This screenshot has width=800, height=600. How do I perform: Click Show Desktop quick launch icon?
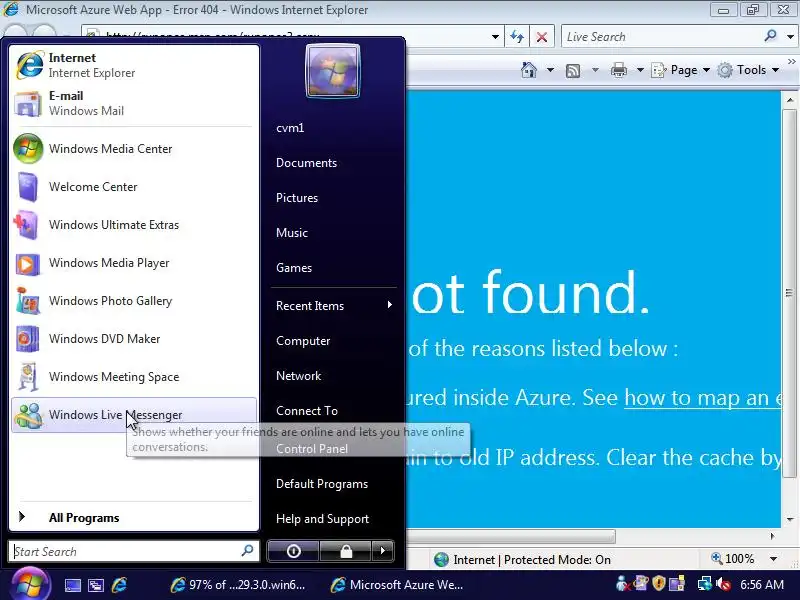click(72, 585)
